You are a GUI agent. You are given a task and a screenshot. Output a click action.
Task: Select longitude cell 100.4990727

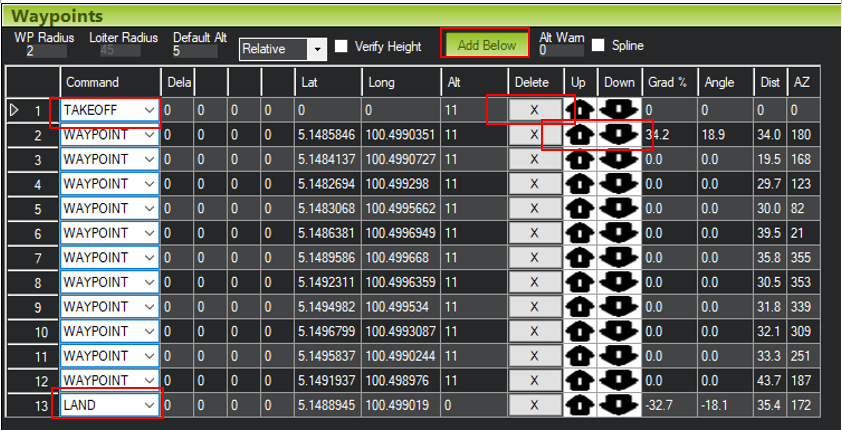tap(401, 159)
